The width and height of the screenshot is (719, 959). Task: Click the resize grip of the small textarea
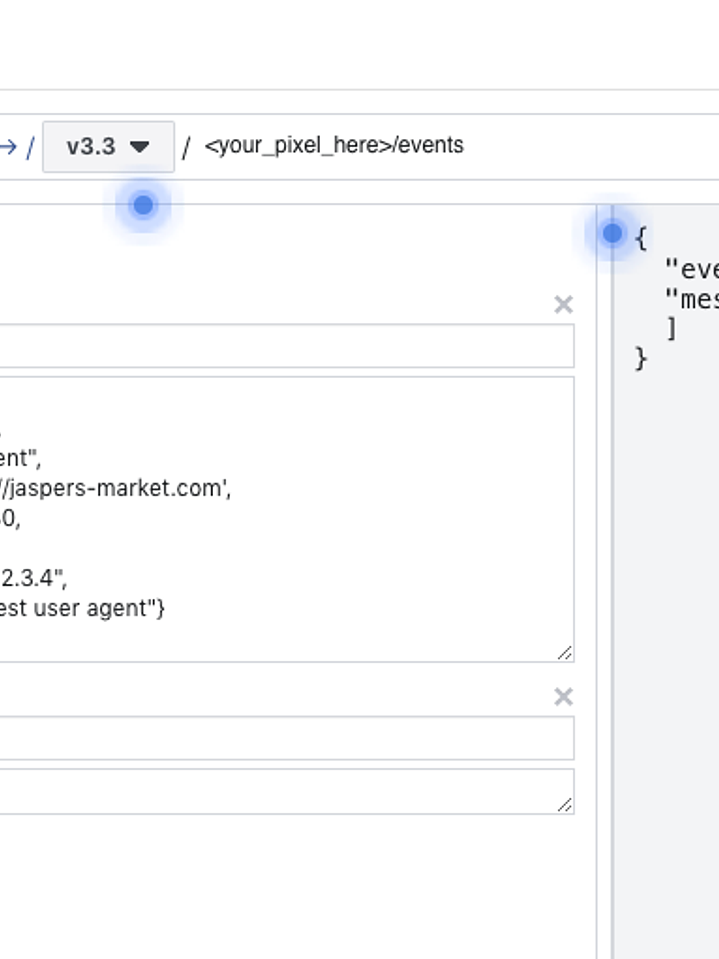565,804
